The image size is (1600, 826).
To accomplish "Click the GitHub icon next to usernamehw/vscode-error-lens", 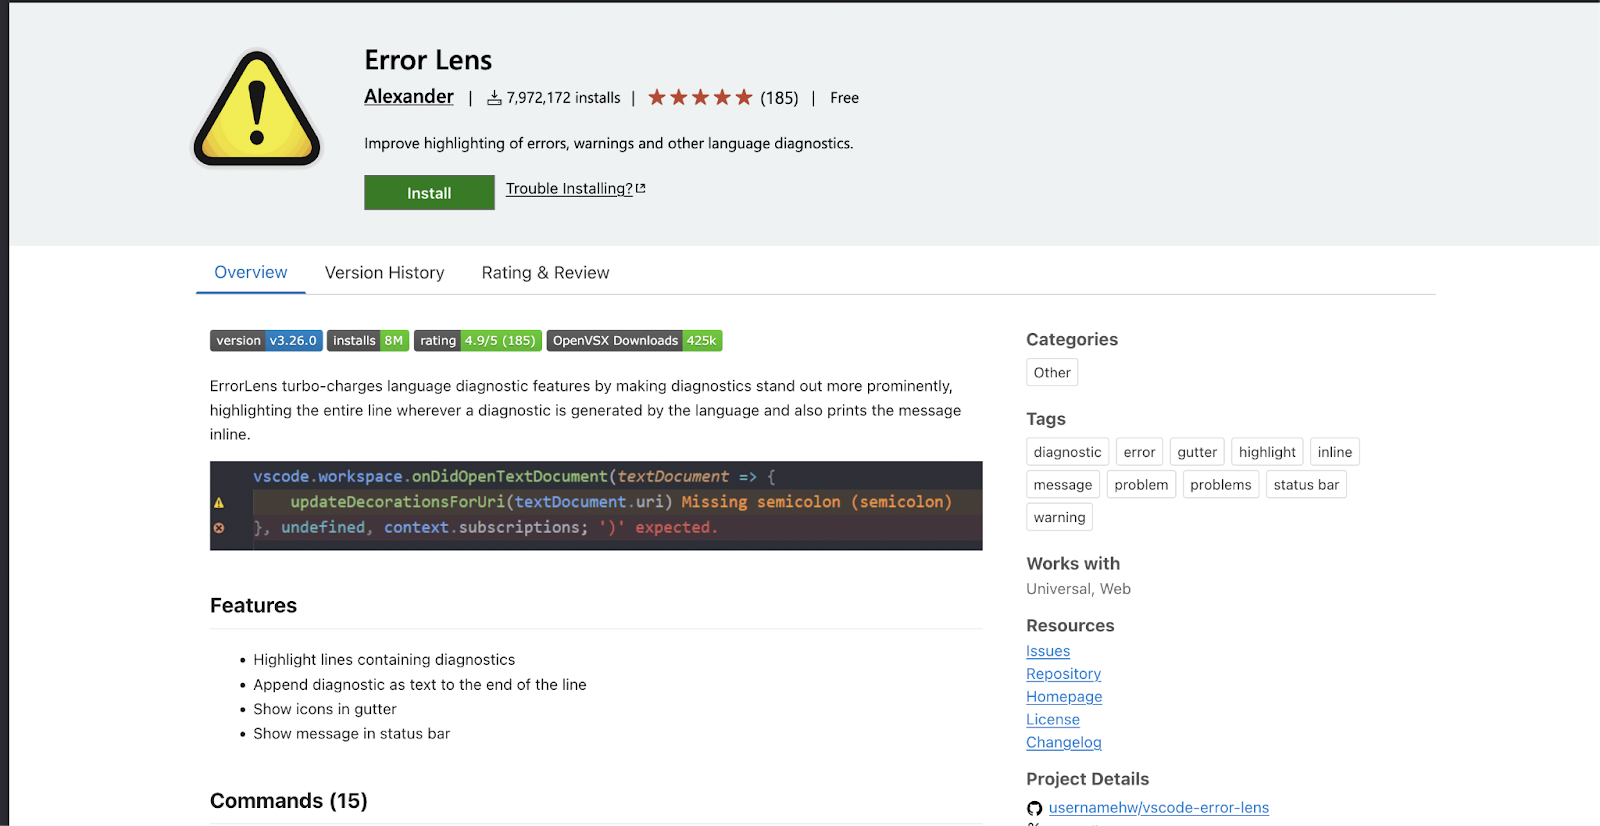I will tap(1034, 808).
